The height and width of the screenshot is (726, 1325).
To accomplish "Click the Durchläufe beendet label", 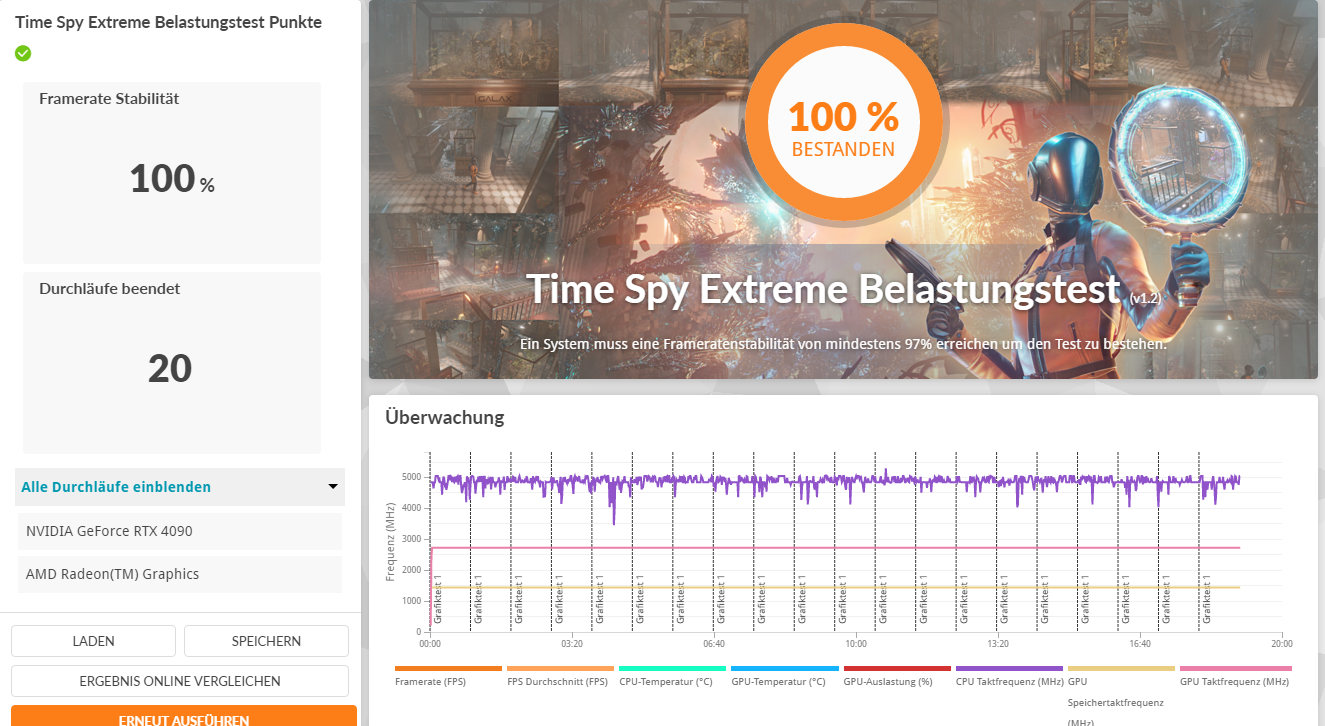I will click(109, 289).
